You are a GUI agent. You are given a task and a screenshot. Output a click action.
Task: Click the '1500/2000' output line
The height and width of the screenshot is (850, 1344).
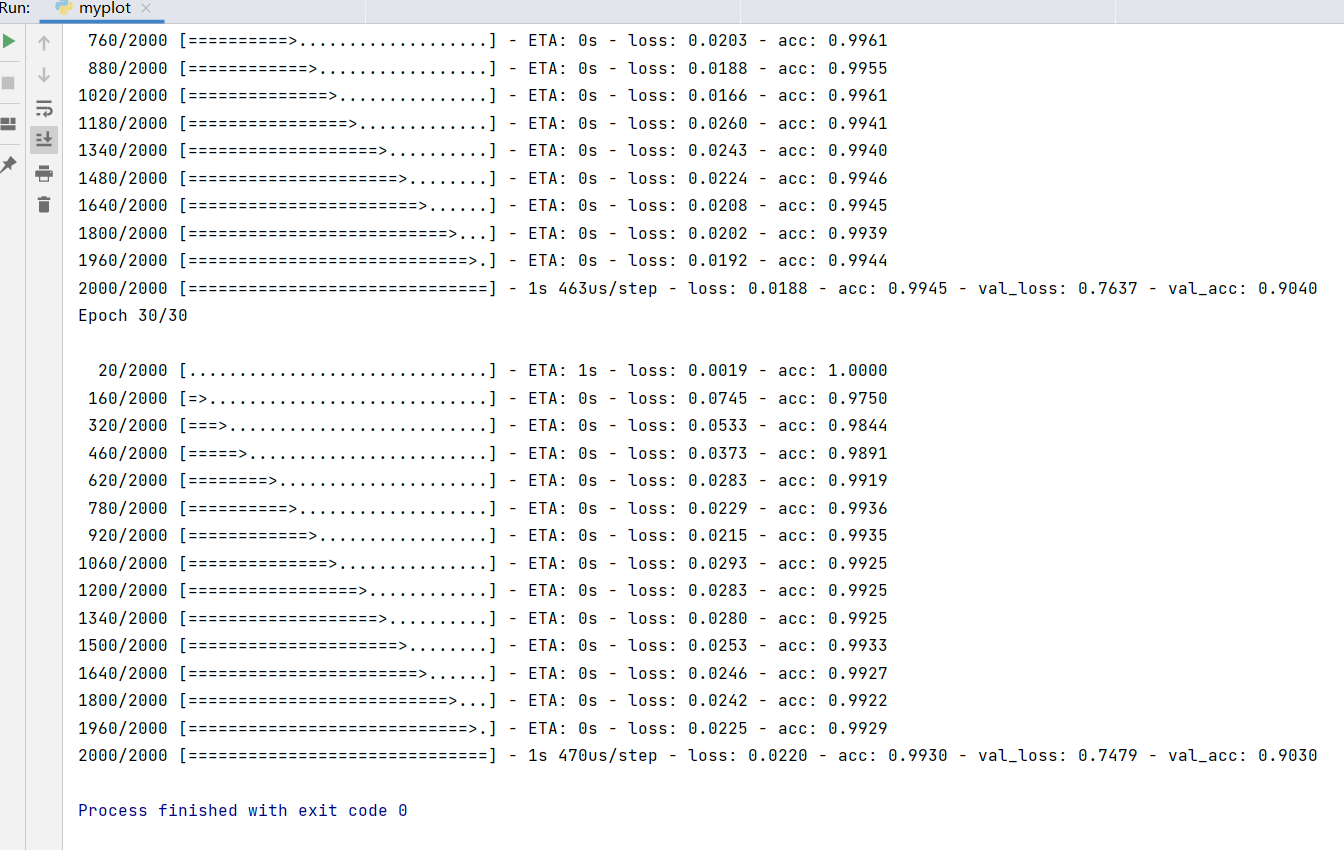(x=483, y=646)
